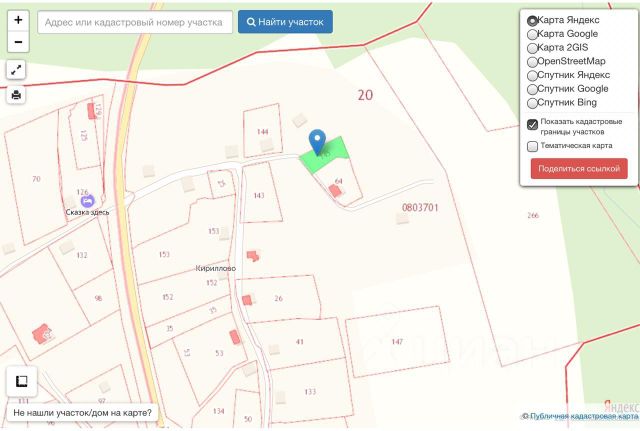Screen dimensions: 640x431
Task: Click parcel label 98 on map
Action: (x=98, y=298)
